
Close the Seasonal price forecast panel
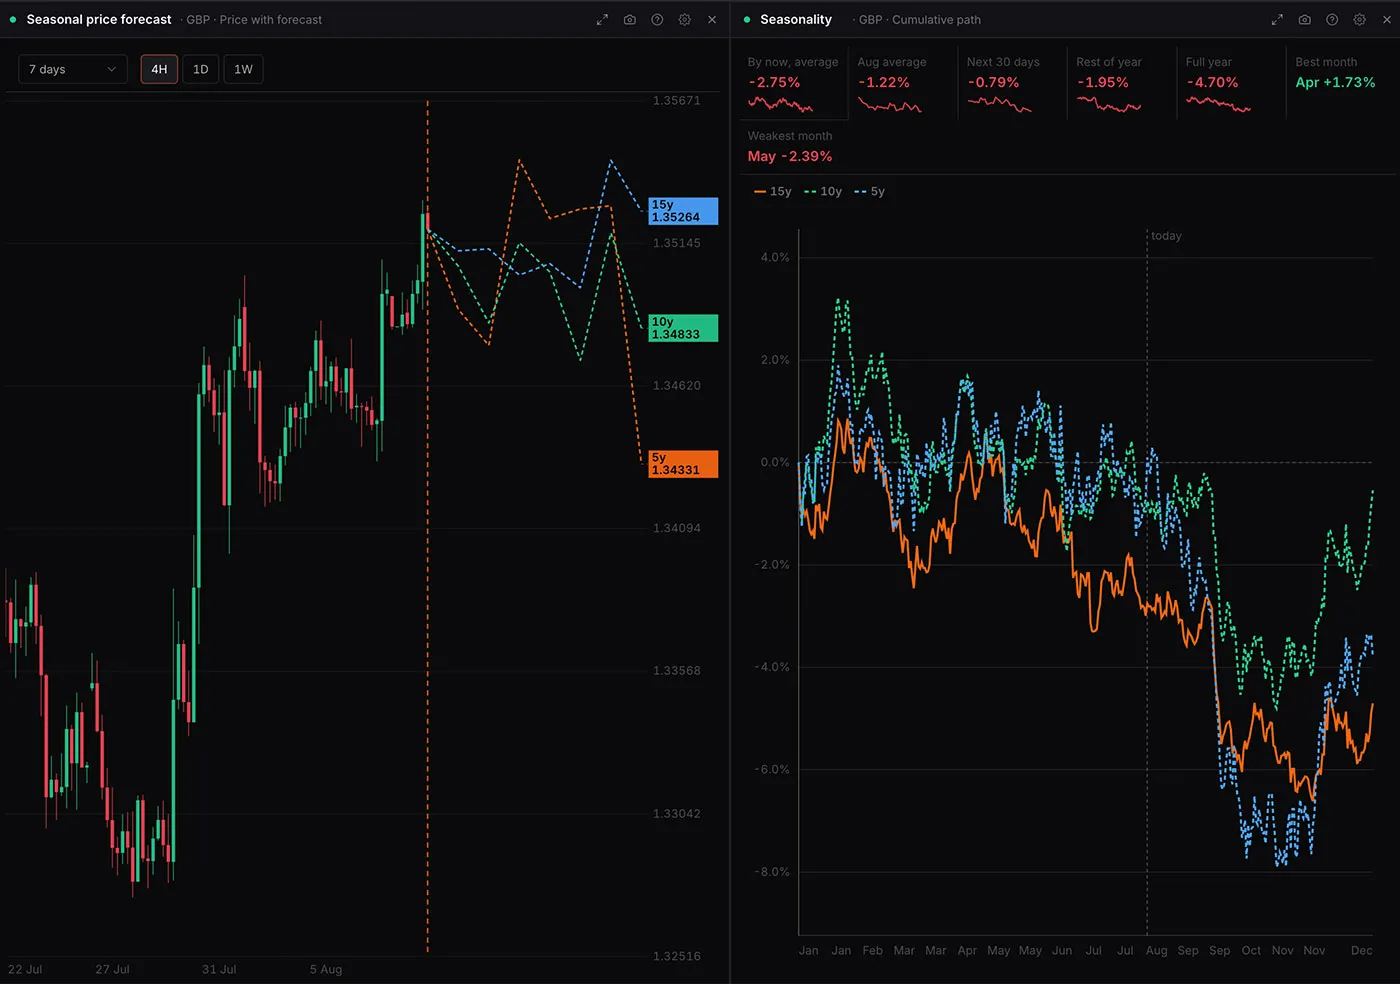coord(712,20)
